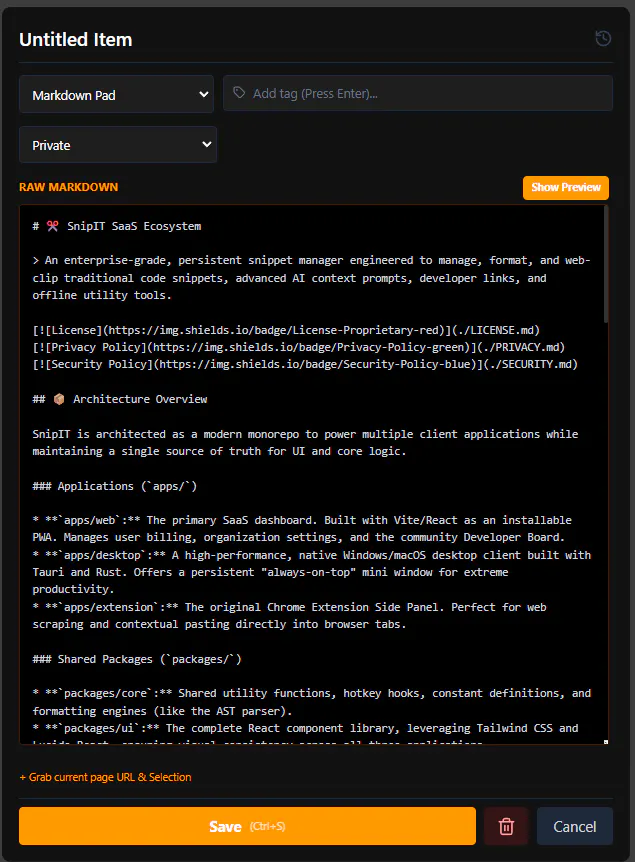Image resolution: width=635 pixels, height=862 pixels.
Task: Open the Private visibility dropdown
Action: tap(118, 145)
